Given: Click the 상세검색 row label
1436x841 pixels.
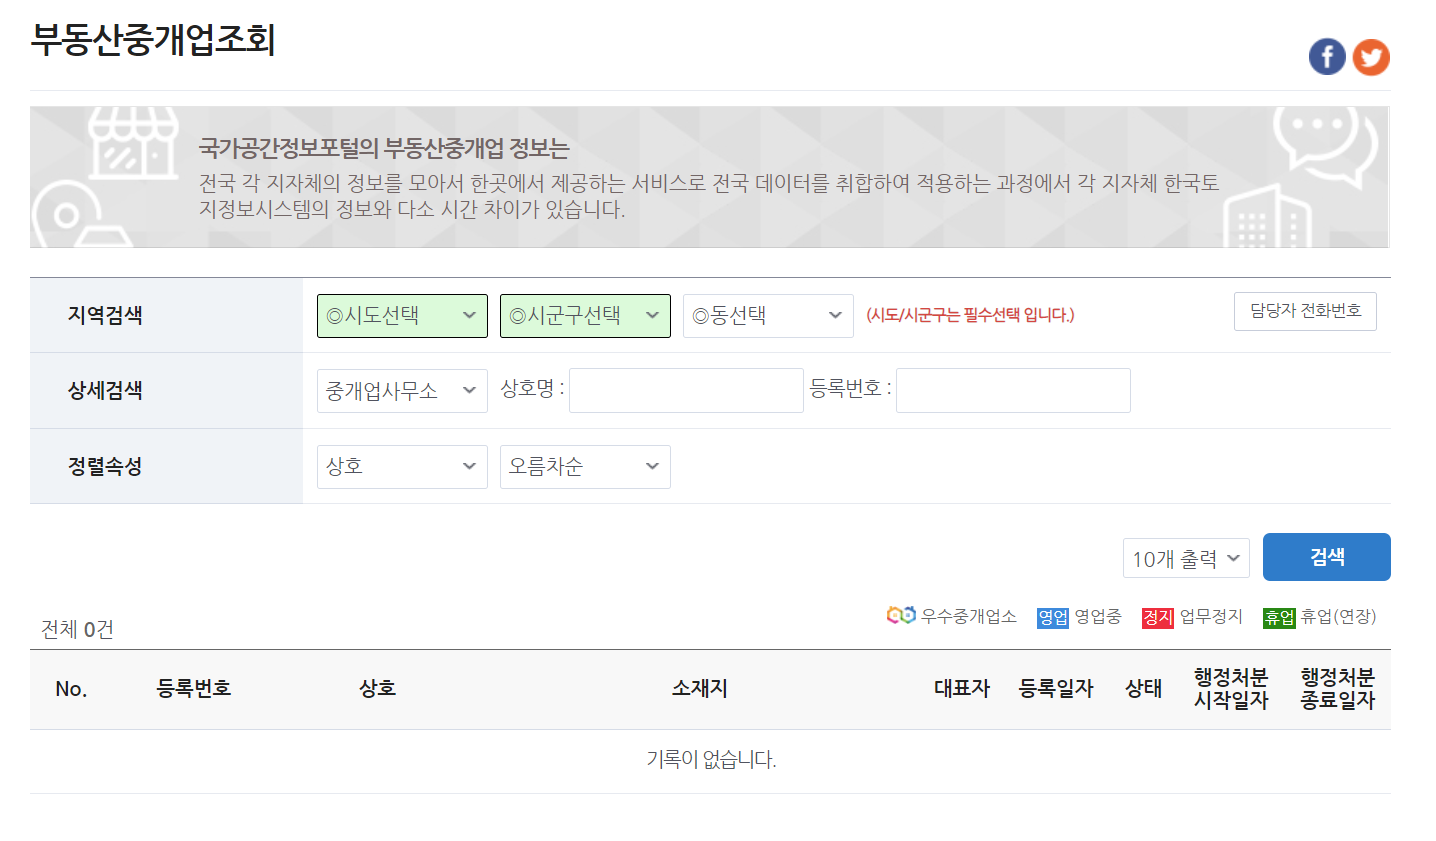Looking at the screenshot, I should 105,390.
